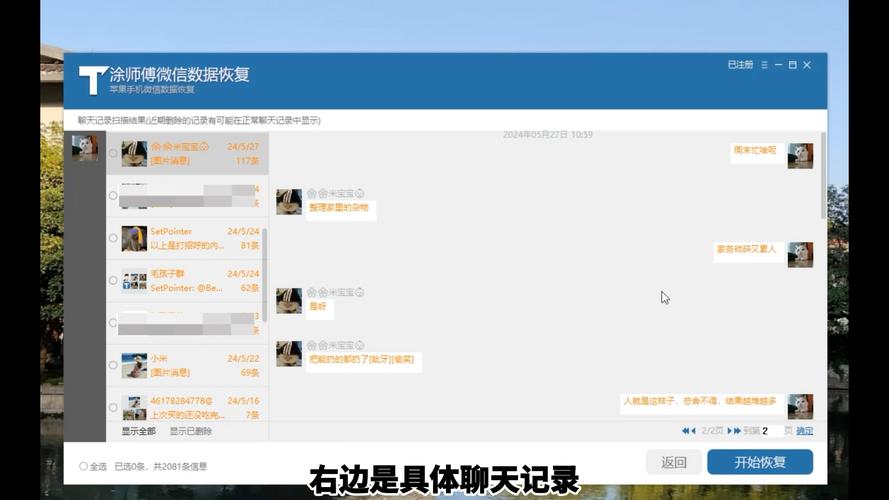Click sender avatar beside 是好 message
The image size is (889, 500).
[289, 300]
